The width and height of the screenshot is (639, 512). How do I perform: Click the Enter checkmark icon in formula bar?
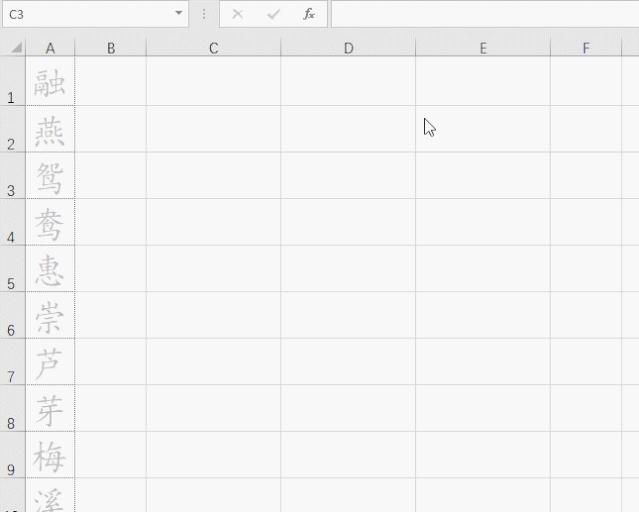pos(273,15)
